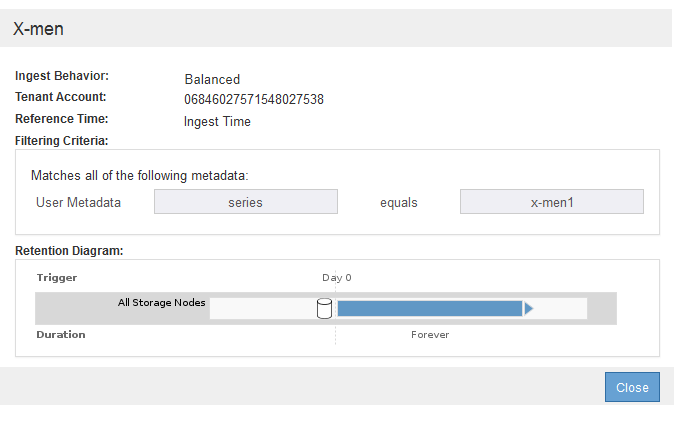Click the "series" metadata key field
Image resolution: width=674 pixels, height=438 pixels.
pyautogui.click(x=245, y=202)
